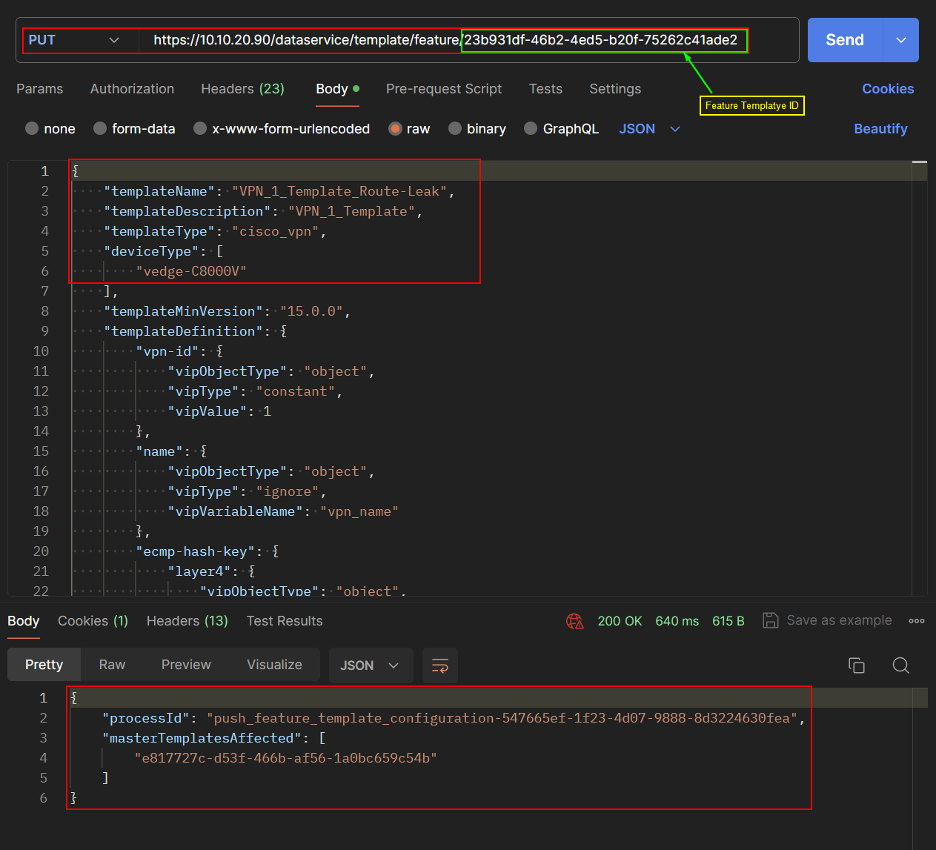936x850 pixels.
Task: Show the response Test Results tab
Action: coord(284,621)
